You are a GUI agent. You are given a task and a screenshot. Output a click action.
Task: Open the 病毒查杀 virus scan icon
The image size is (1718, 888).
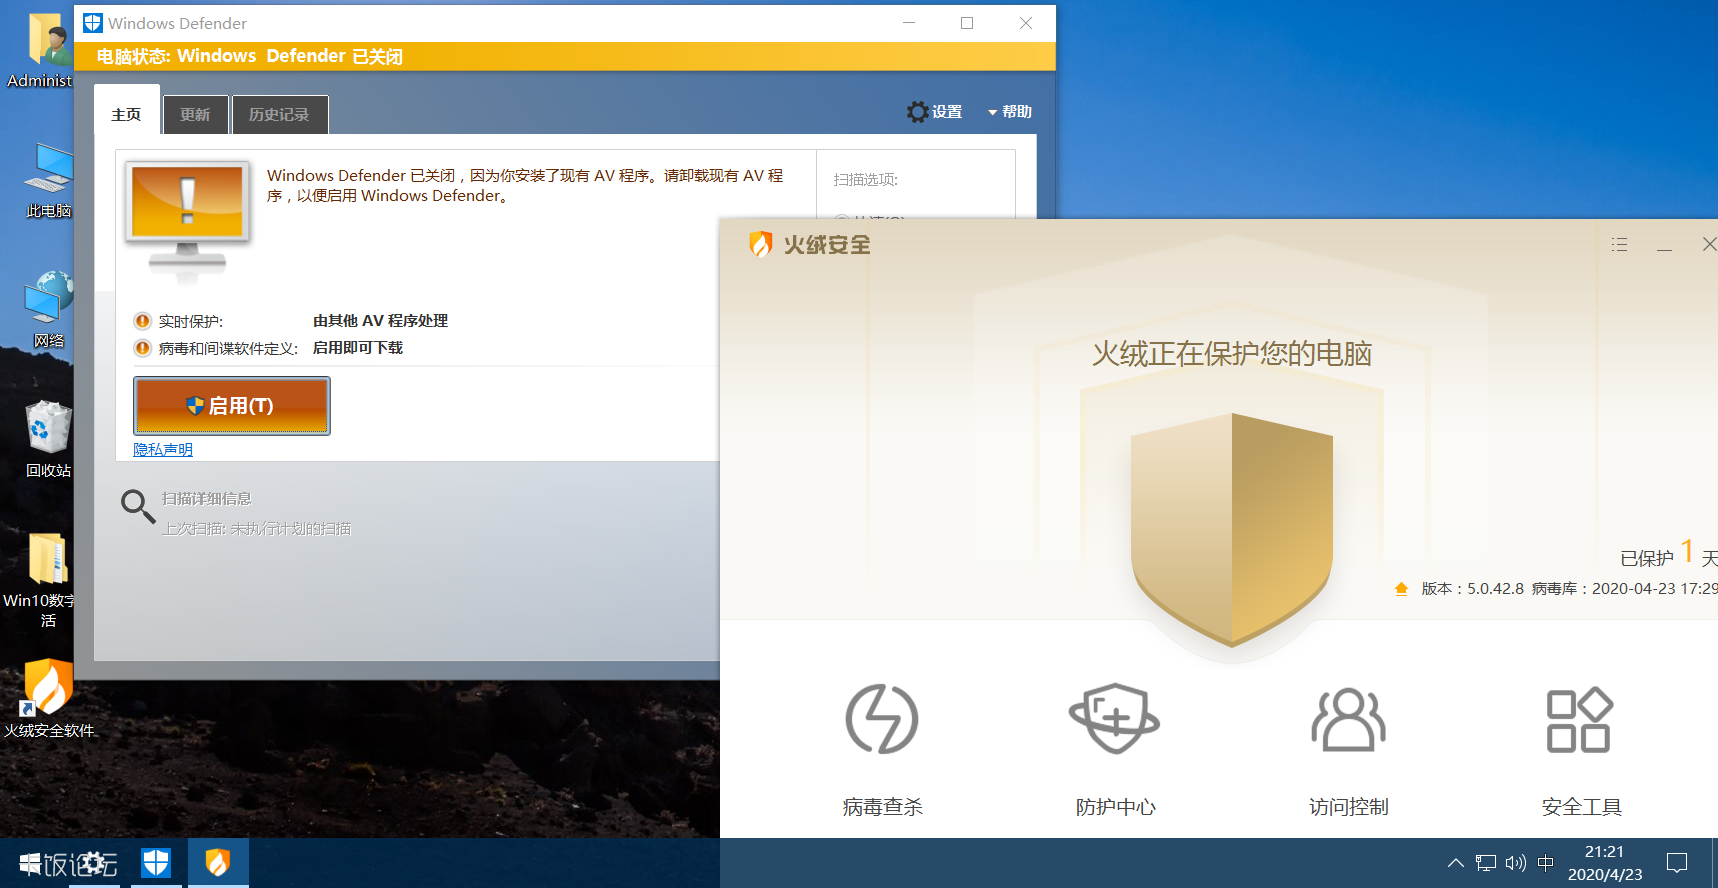(881, 719)
